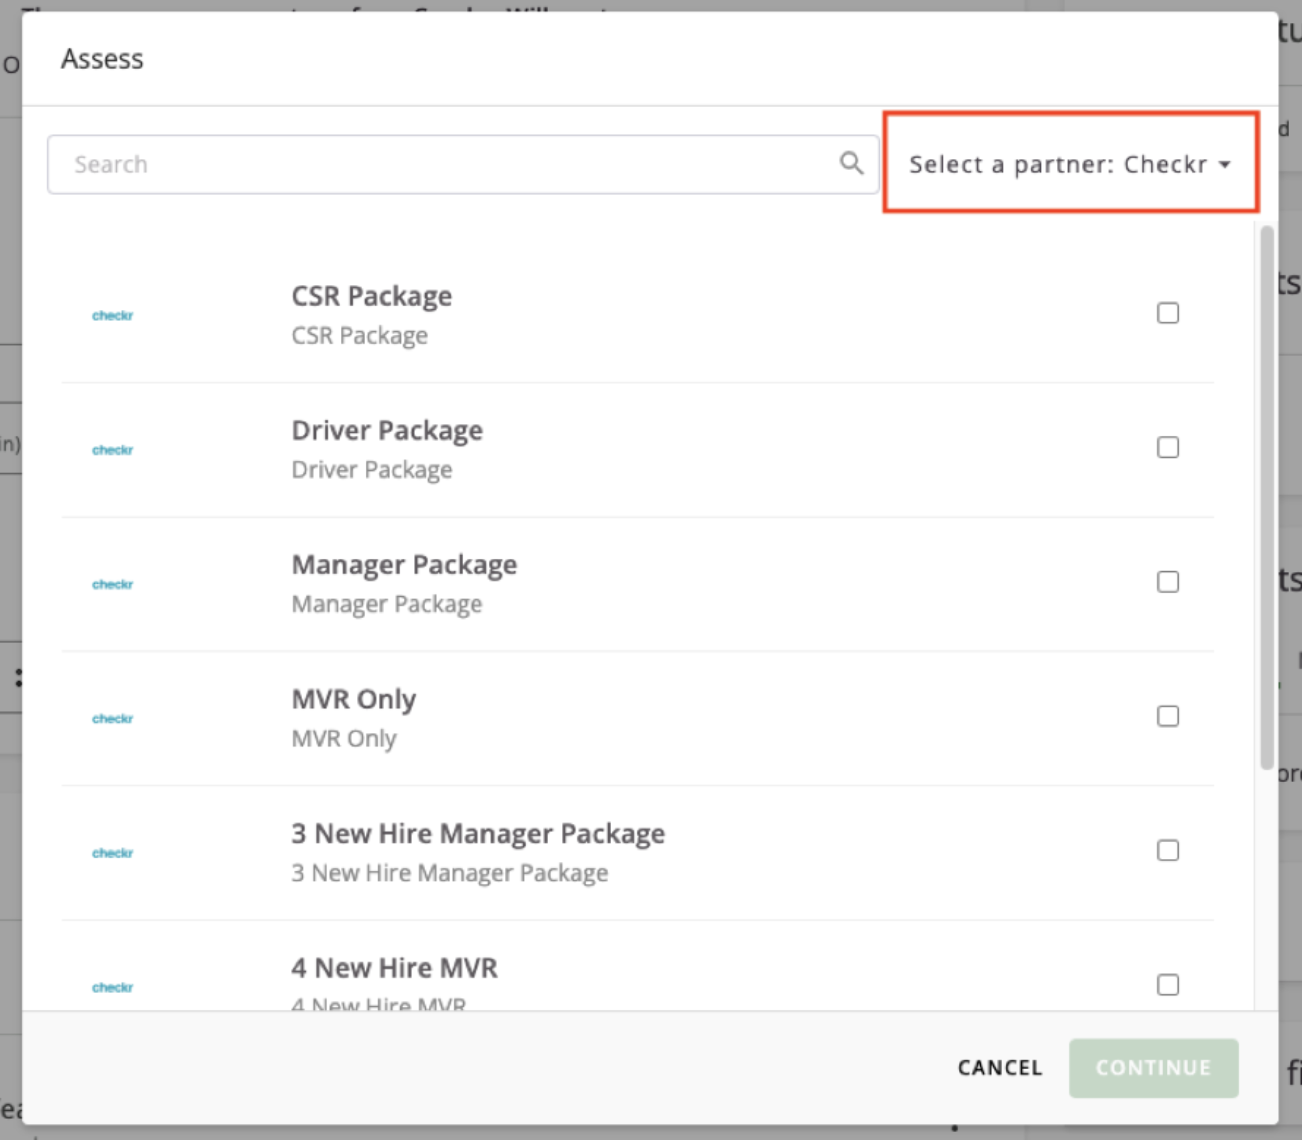This screenshot has width=1302, height=1140.
Task: Click the bold 4 New Hire MVR title
Action: click(394, 968)
